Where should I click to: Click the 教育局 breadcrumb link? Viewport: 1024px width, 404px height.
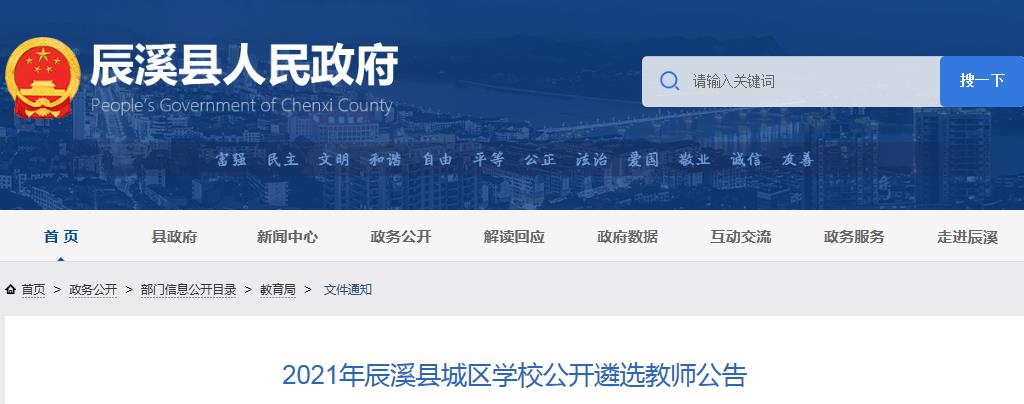[x=278, y=290]
